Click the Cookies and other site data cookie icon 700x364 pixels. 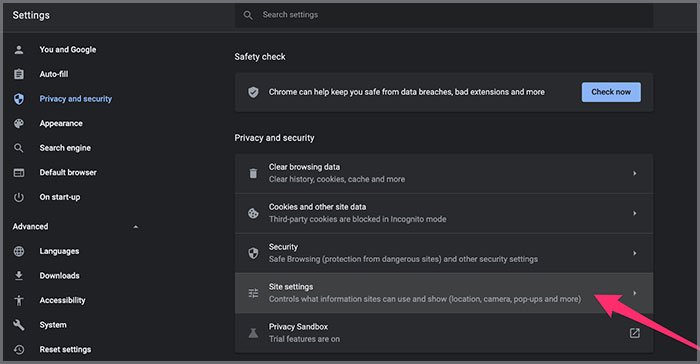click(253, 213)
